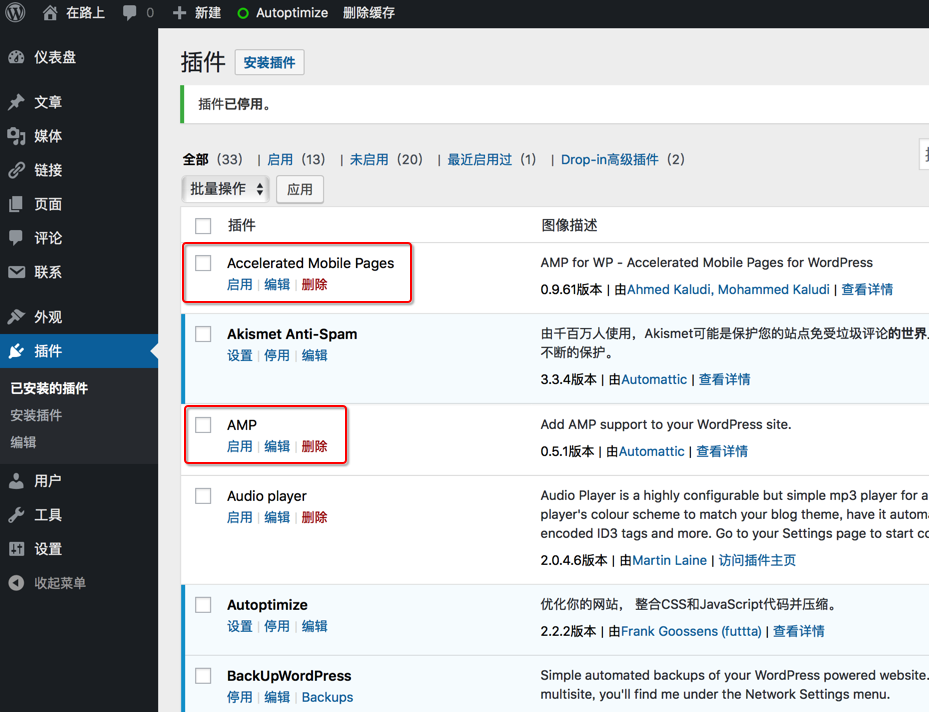This screenshot has height=713, width=929.
Task: Open 已安装的插件 submenu item
Action: [x=49, y=388]
